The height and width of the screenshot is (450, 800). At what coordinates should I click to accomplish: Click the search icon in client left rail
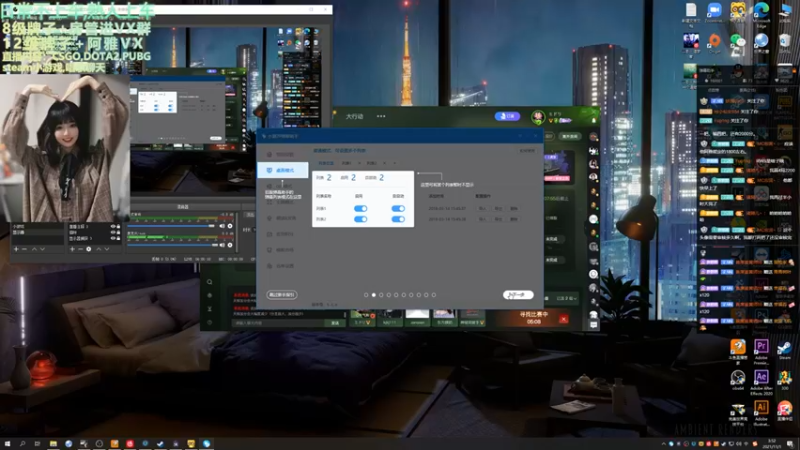[x=210, y=282]
